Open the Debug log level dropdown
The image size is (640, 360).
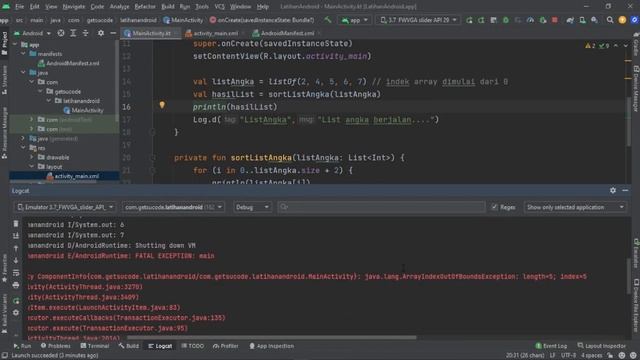click(252, 207)
